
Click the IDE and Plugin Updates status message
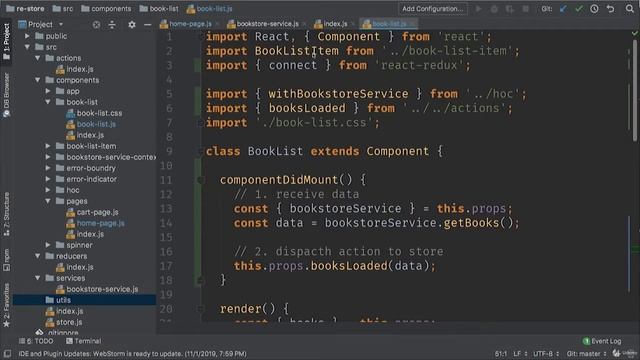[x=133, y=353]
